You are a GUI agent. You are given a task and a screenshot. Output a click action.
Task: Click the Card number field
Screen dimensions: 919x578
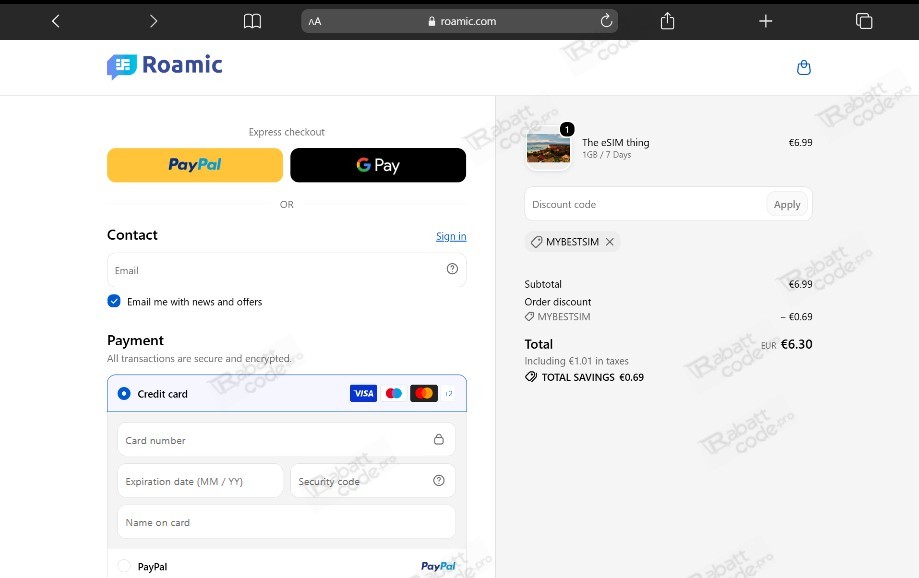click(286, 440)
